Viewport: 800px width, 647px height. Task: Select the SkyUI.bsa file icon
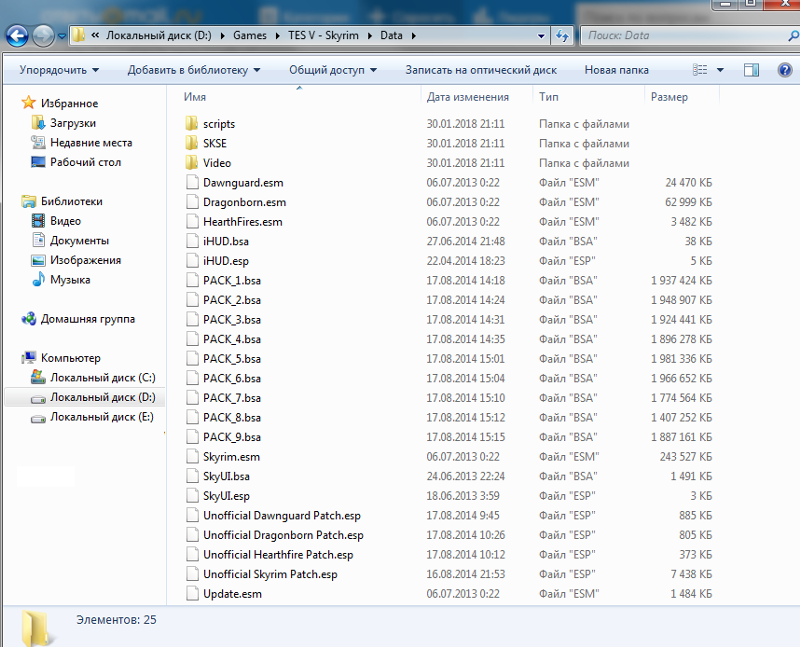coord(192,476)
